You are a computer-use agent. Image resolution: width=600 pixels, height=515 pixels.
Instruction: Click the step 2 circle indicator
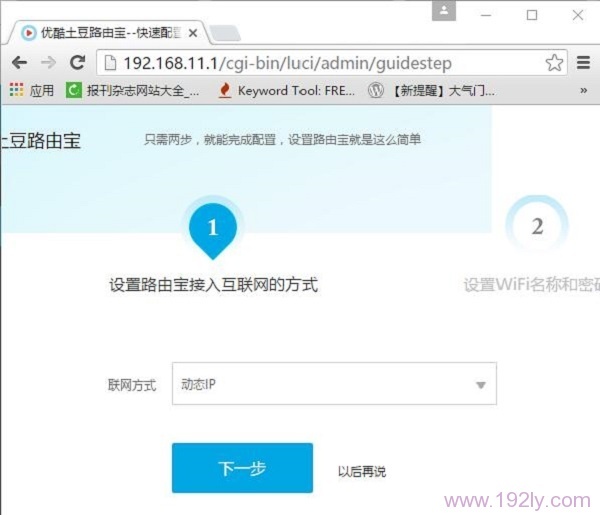[537, 226]
